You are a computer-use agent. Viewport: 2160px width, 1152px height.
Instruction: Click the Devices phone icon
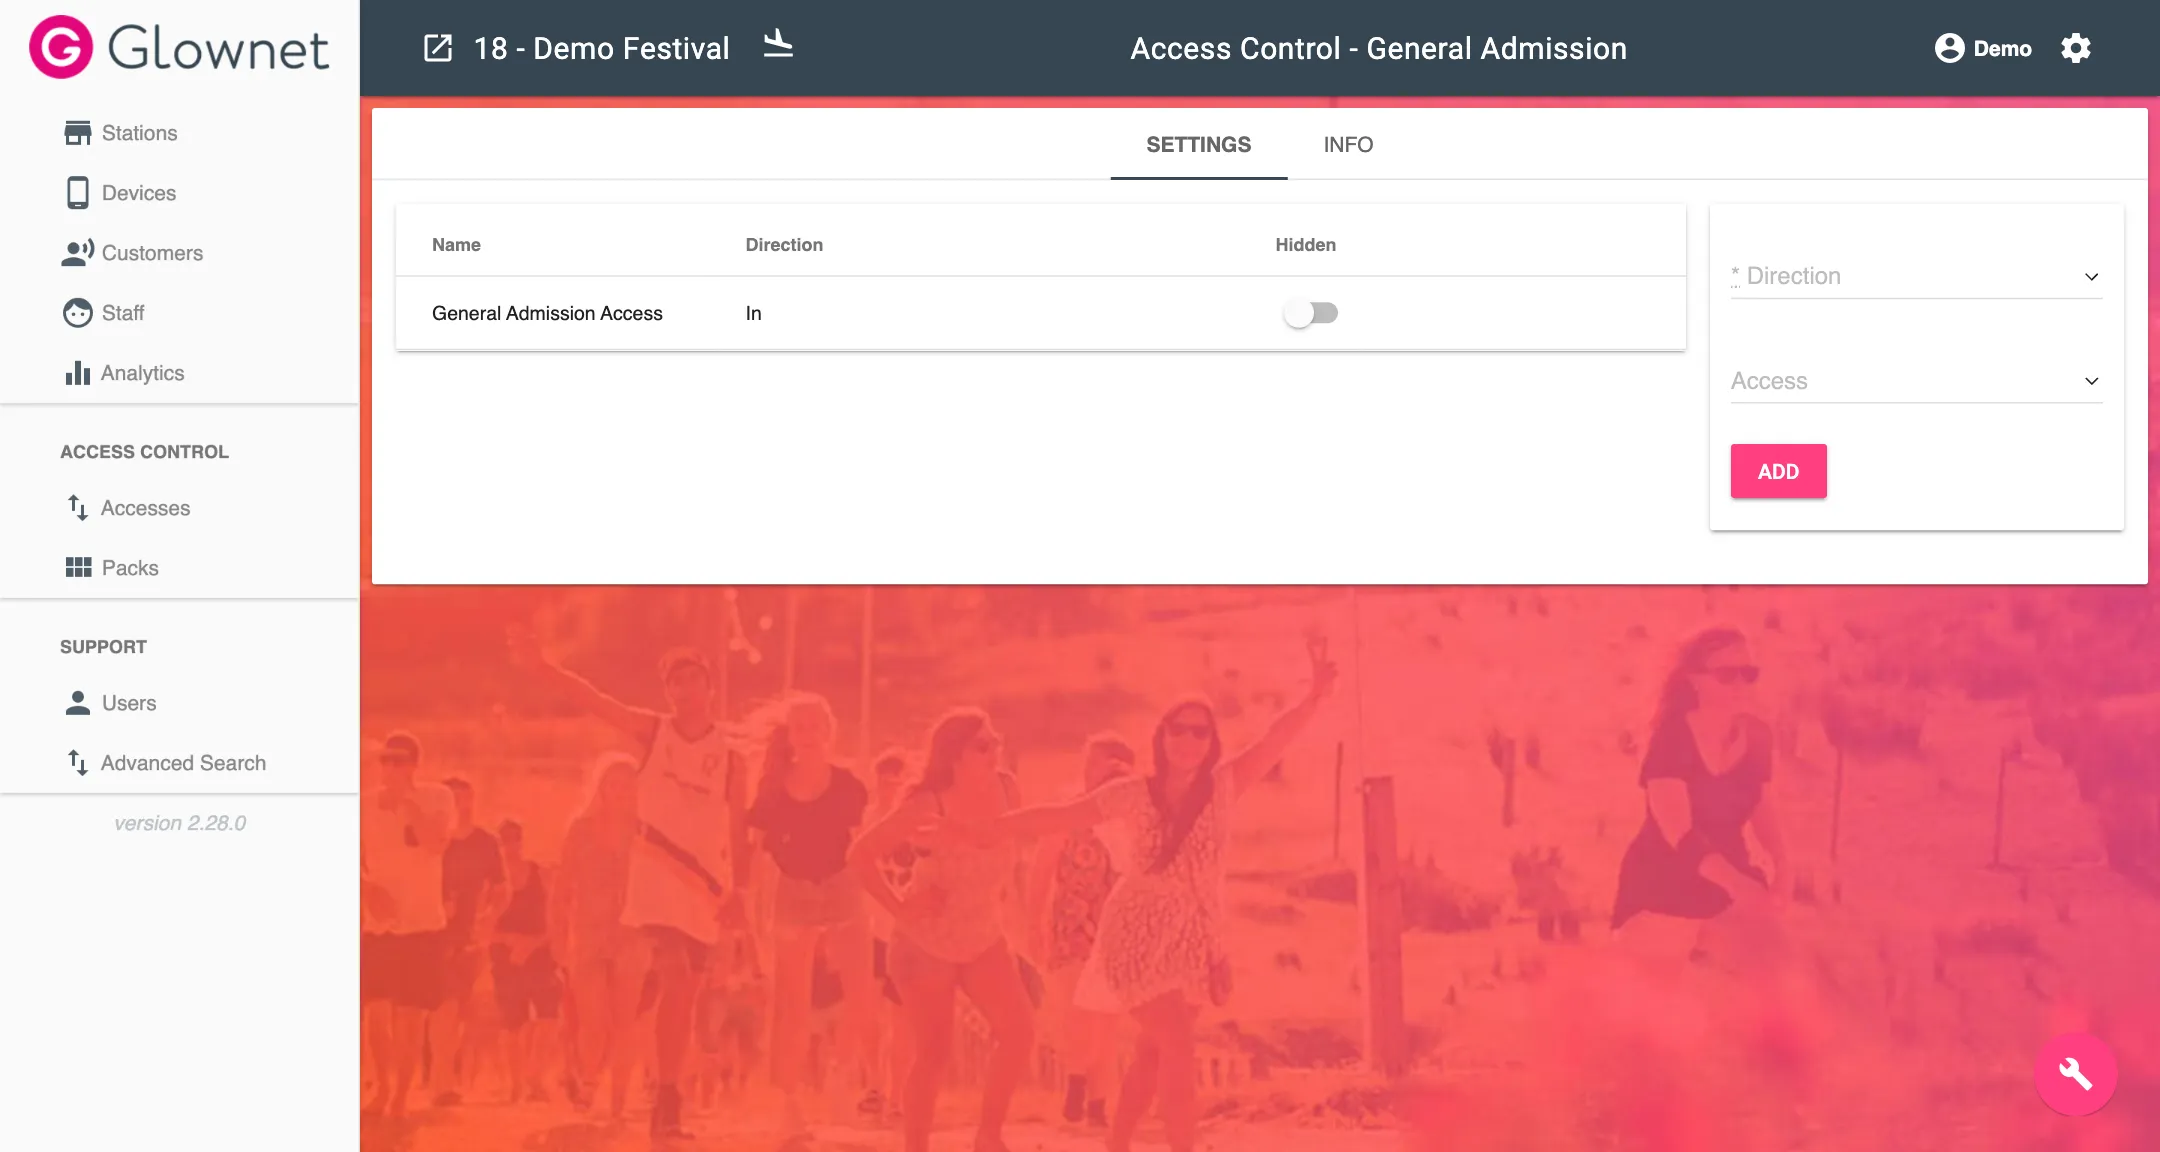coord(78,193)
